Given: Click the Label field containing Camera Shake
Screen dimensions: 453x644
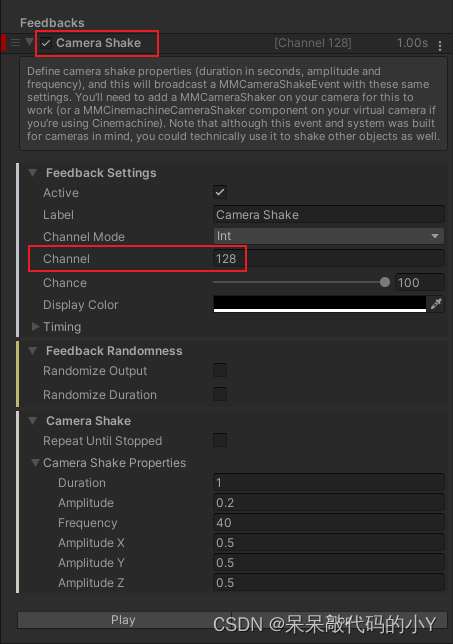Looking at the screenshot, I should [x=329, y=214].
